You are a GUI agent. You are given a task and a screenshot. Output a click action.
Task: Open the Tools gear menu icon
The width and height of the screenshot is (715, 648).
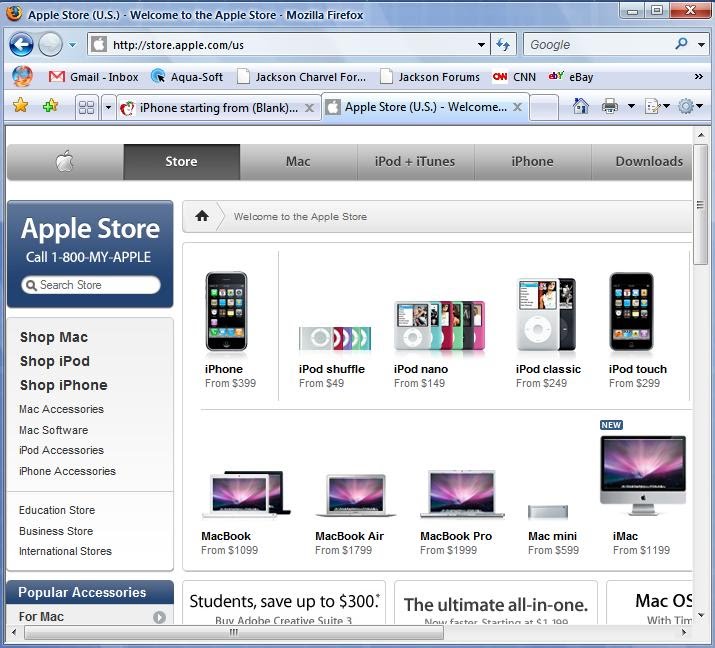pos(690,106)
